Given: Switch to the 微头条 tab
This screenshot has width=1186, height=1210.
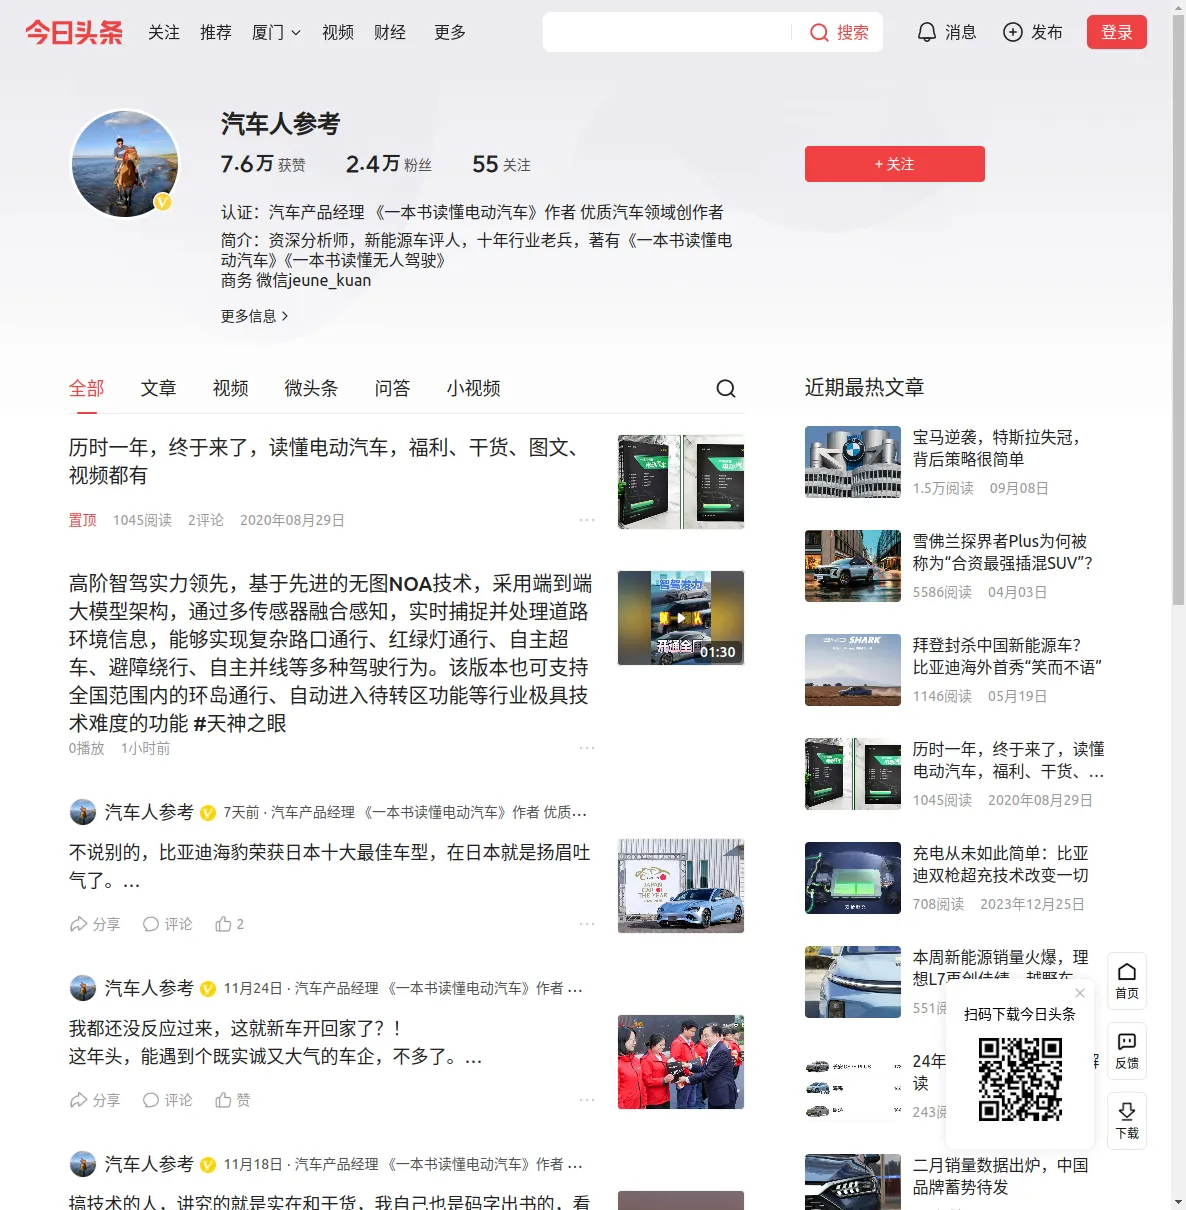Looking at the screenshot, I should click(x=312, y=388).
